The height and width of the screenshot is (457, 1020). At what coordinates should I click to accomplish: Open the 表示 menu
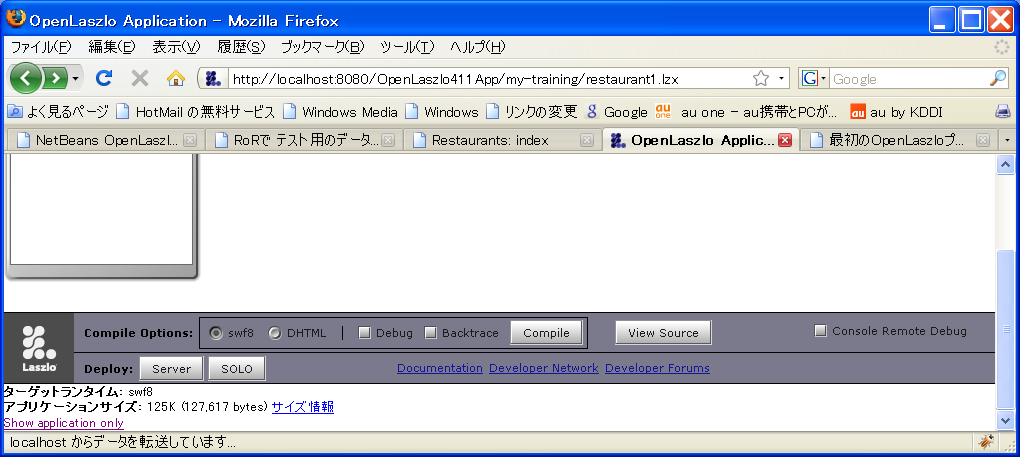coord(176,47)
